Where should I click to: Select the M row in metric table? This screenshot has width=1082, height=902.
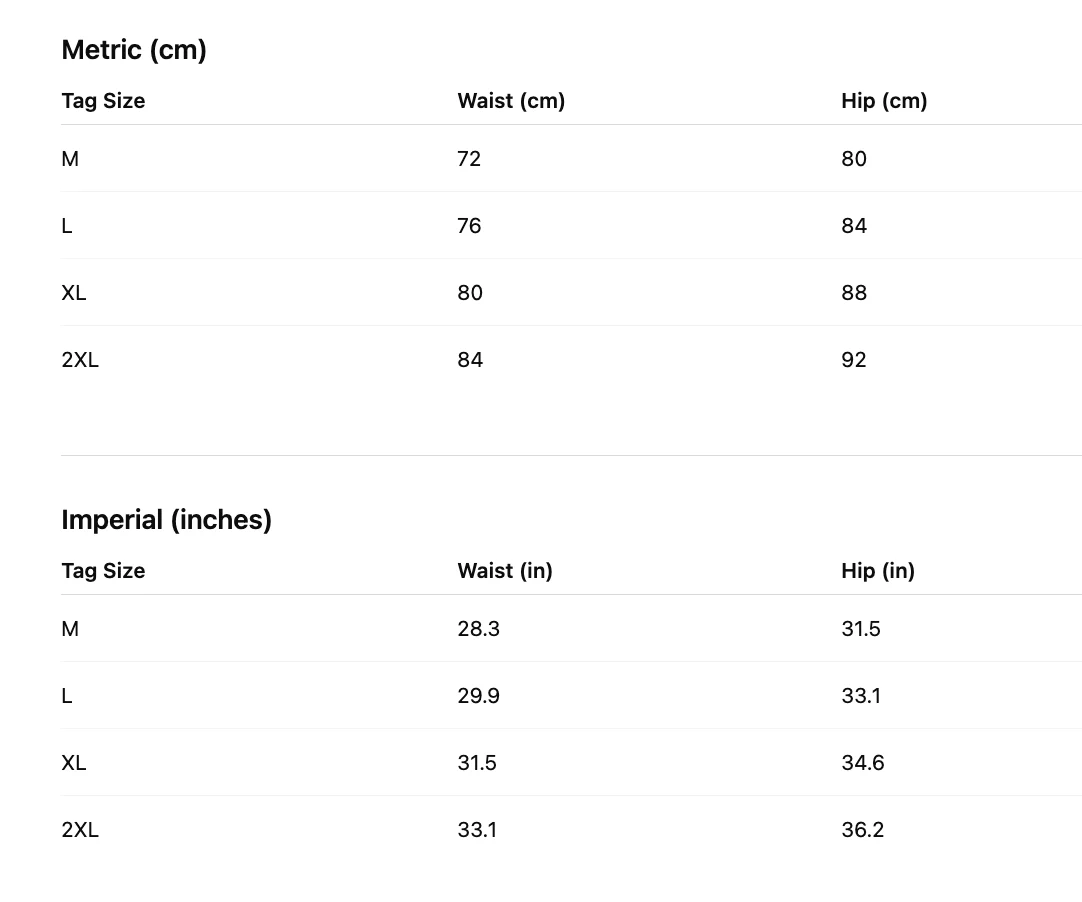571,159
